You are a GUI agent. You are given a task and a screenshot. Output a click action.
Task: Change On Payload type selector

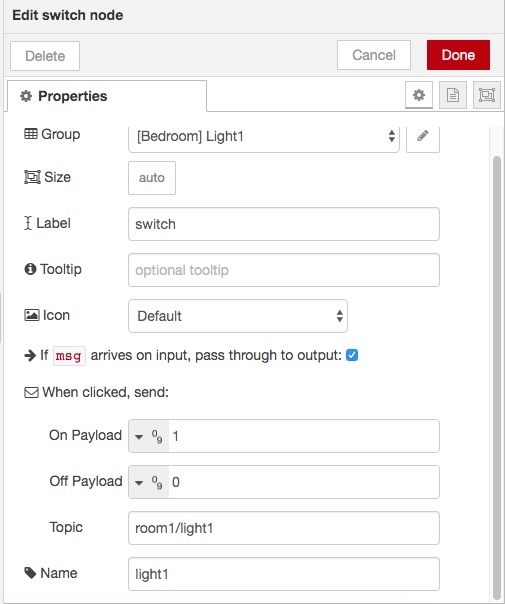coord(148,436)
